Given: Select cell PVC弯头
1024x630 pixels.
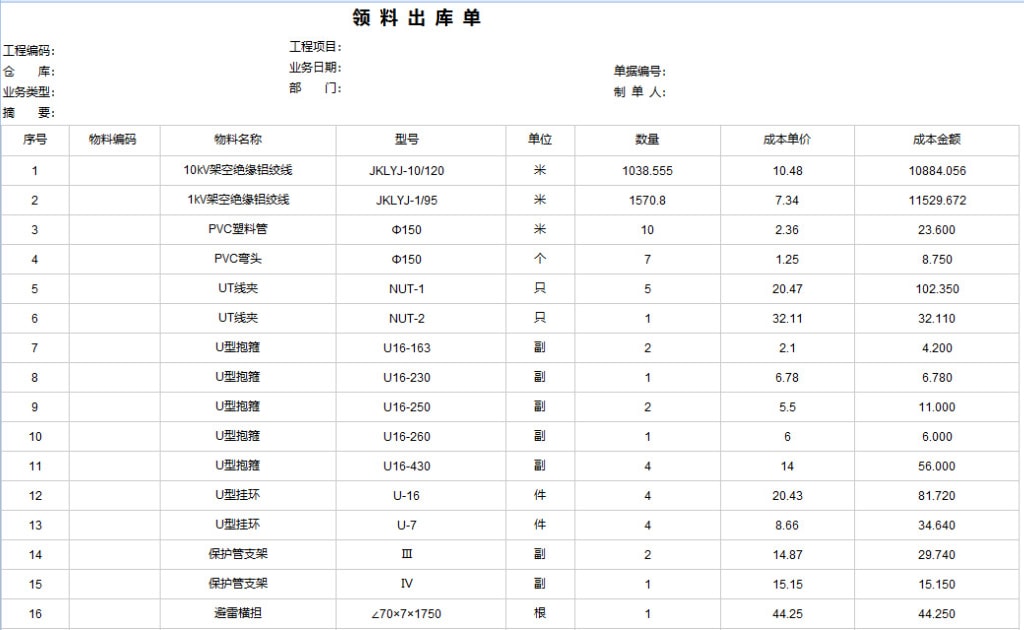Looking at the screenshot, I should point(248,259).
